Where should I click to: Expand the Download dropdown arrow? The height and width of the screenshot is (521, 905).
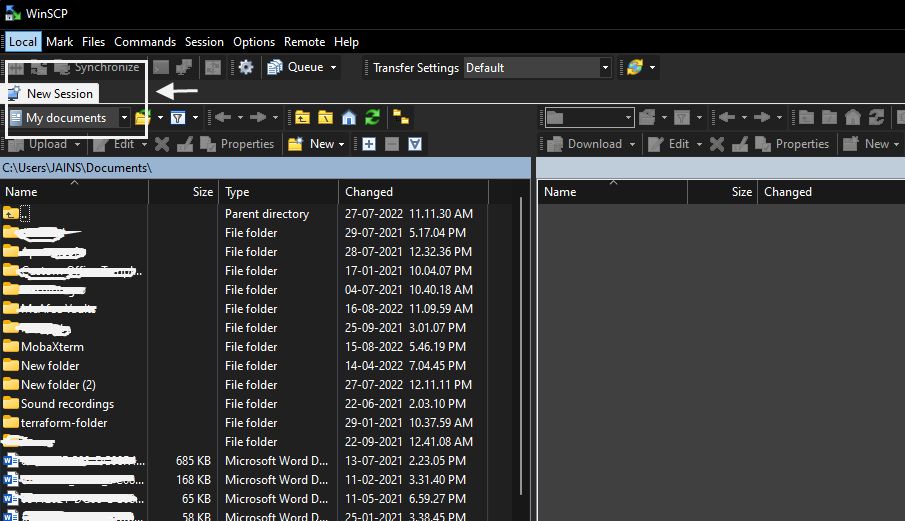pyautogui.click(x=632, y=144)
